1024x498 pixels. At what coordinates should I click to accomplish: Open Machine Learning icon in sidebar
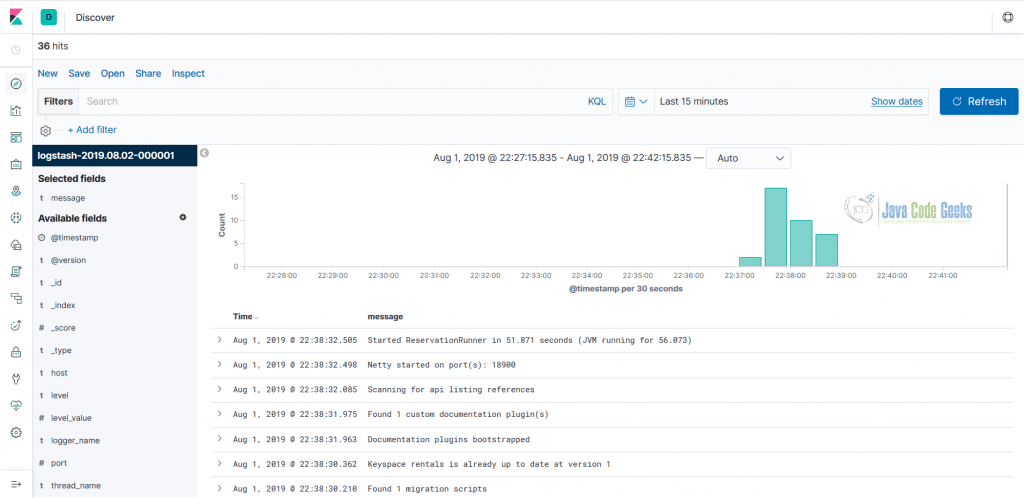(16, 218)
